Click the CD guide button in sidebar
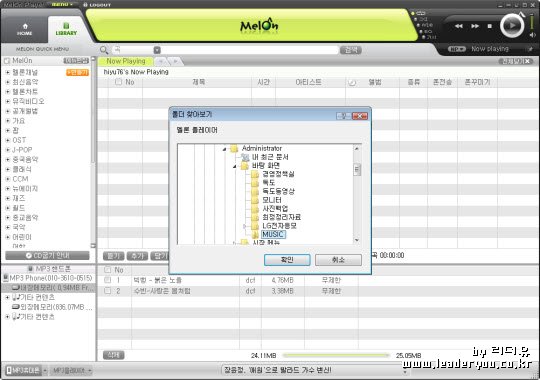 [x=48, y=256]
